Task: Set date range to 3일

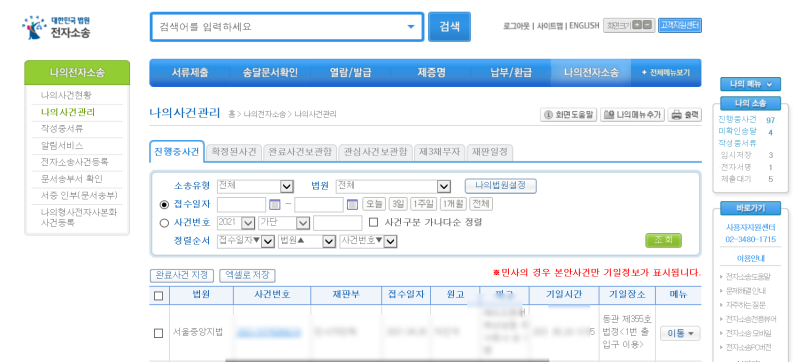Action: (x=398, y=204)
